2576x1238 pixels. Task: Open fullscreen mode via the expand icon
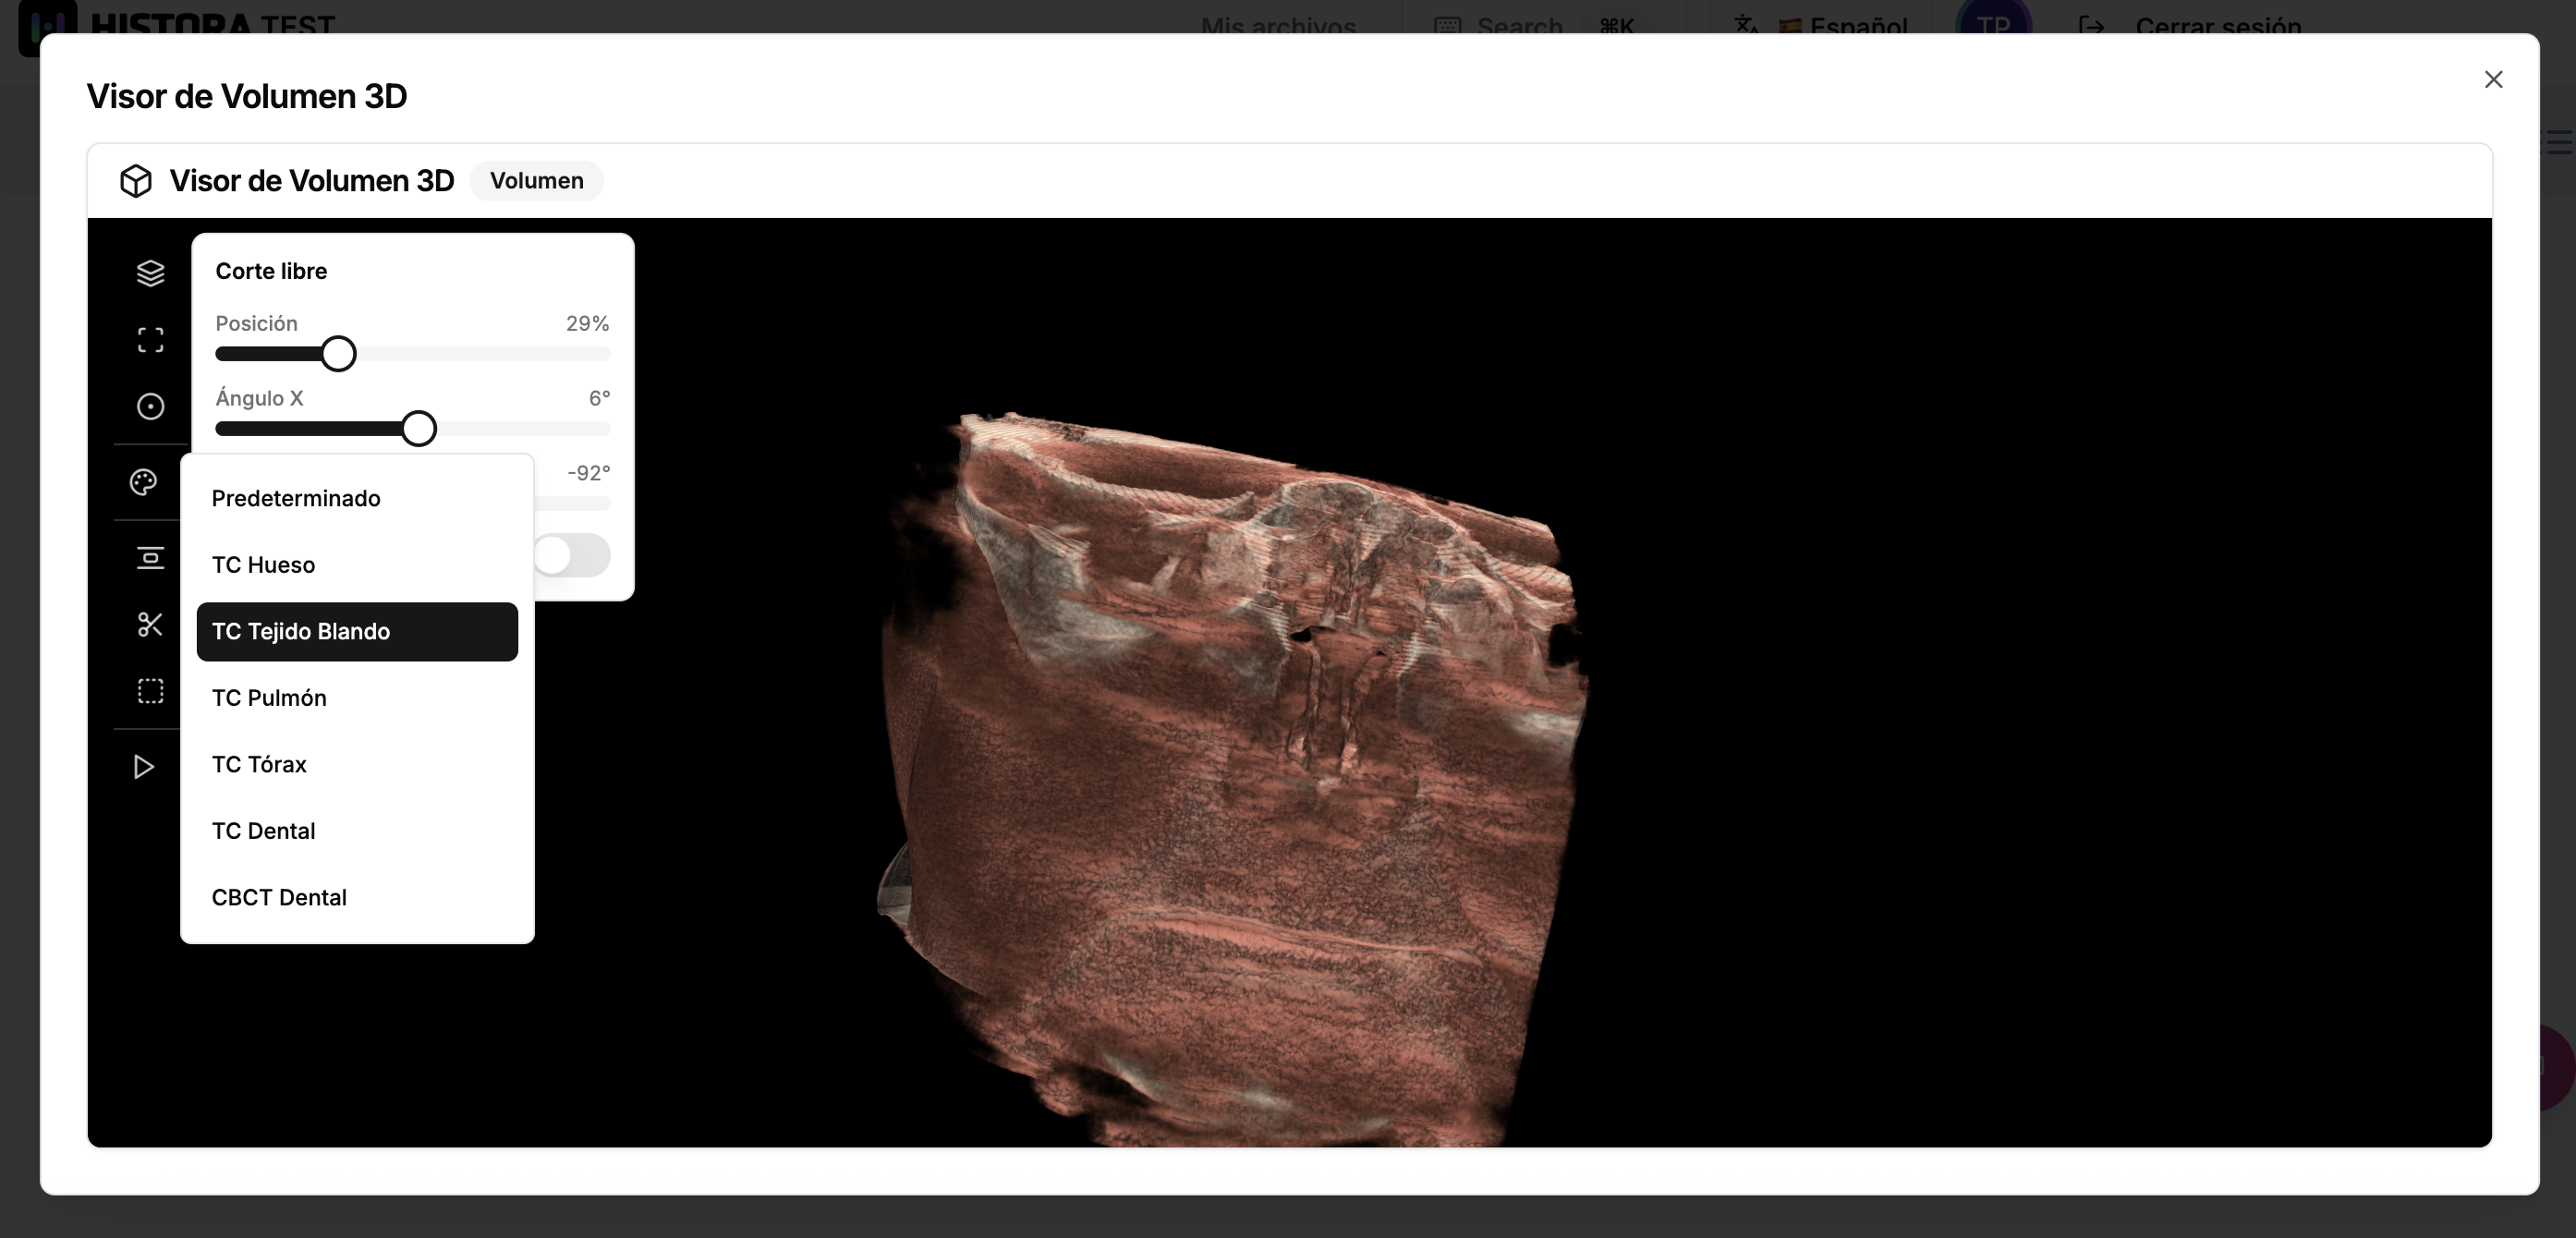[x=150, y=339]
